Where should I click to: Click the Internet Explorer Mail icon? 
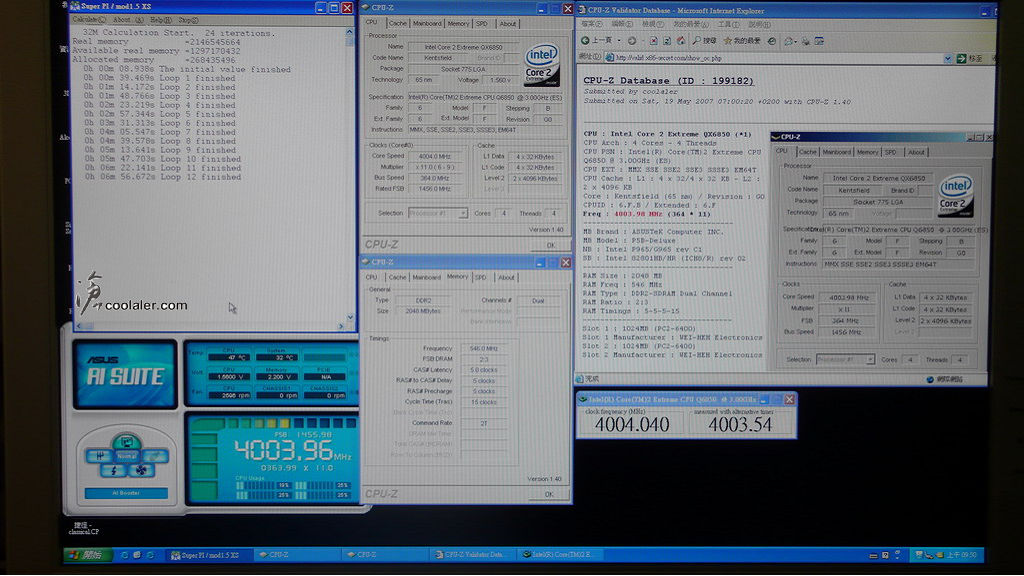(790, 40)
